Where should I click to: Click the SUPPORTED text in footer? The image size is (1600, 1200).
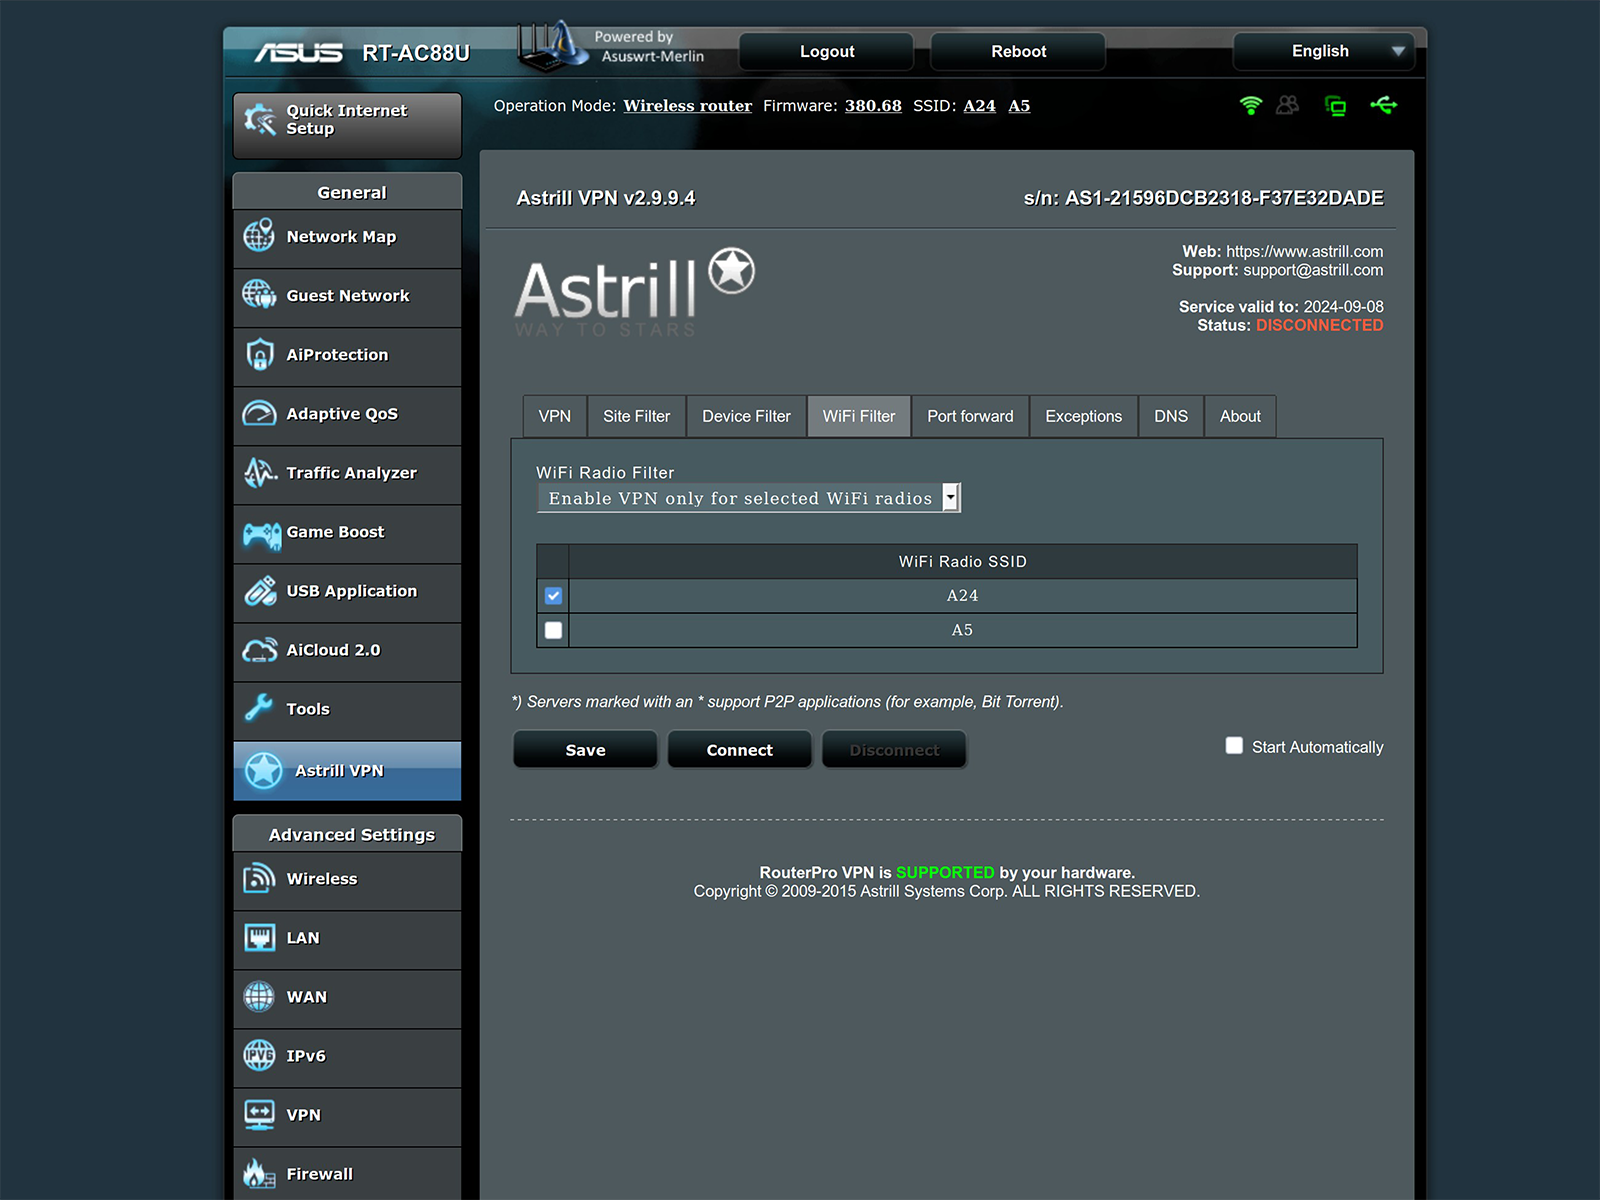(x=945, y=873)
